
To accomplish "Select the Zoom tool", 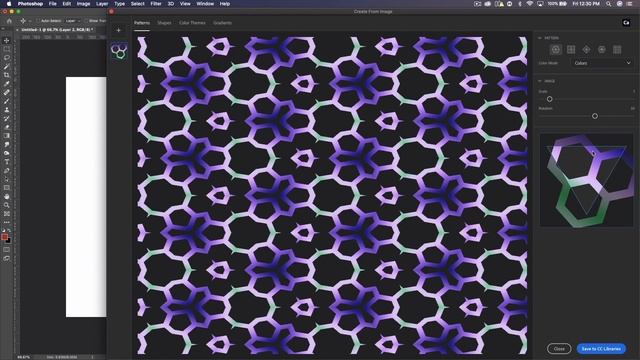I will pyautogui.click(x=7, y=205).
